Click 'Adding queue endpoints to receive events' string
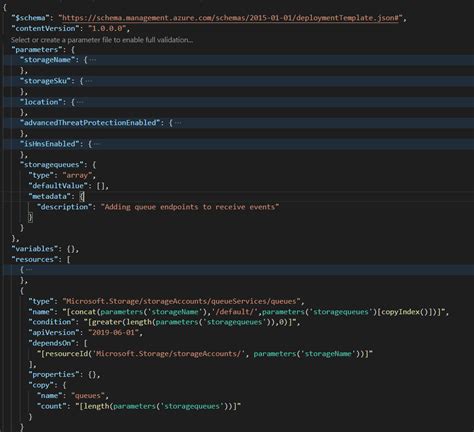Viewport: 474px width, 432px height. coord(190,207)
